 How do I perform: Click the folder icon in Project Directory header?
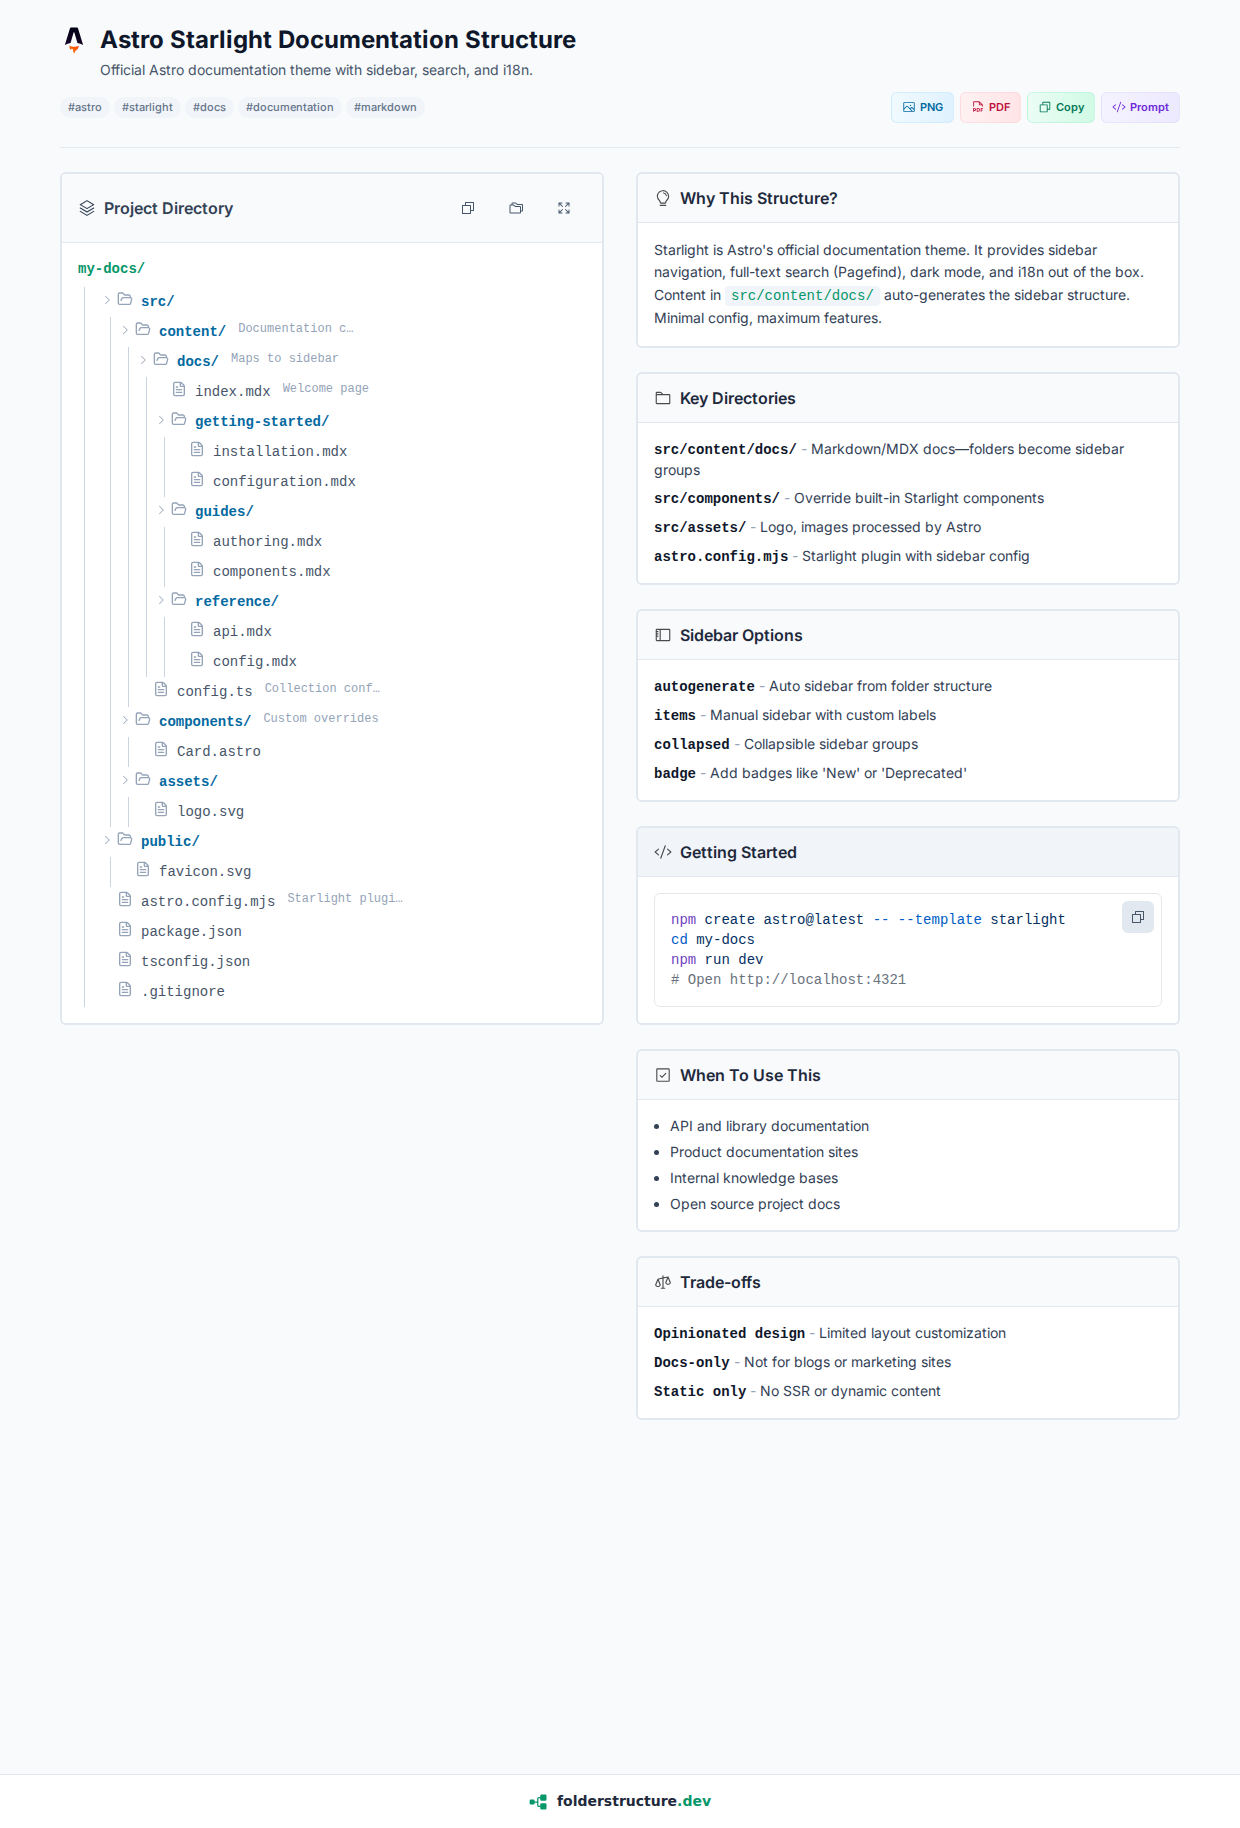(516, 208)
